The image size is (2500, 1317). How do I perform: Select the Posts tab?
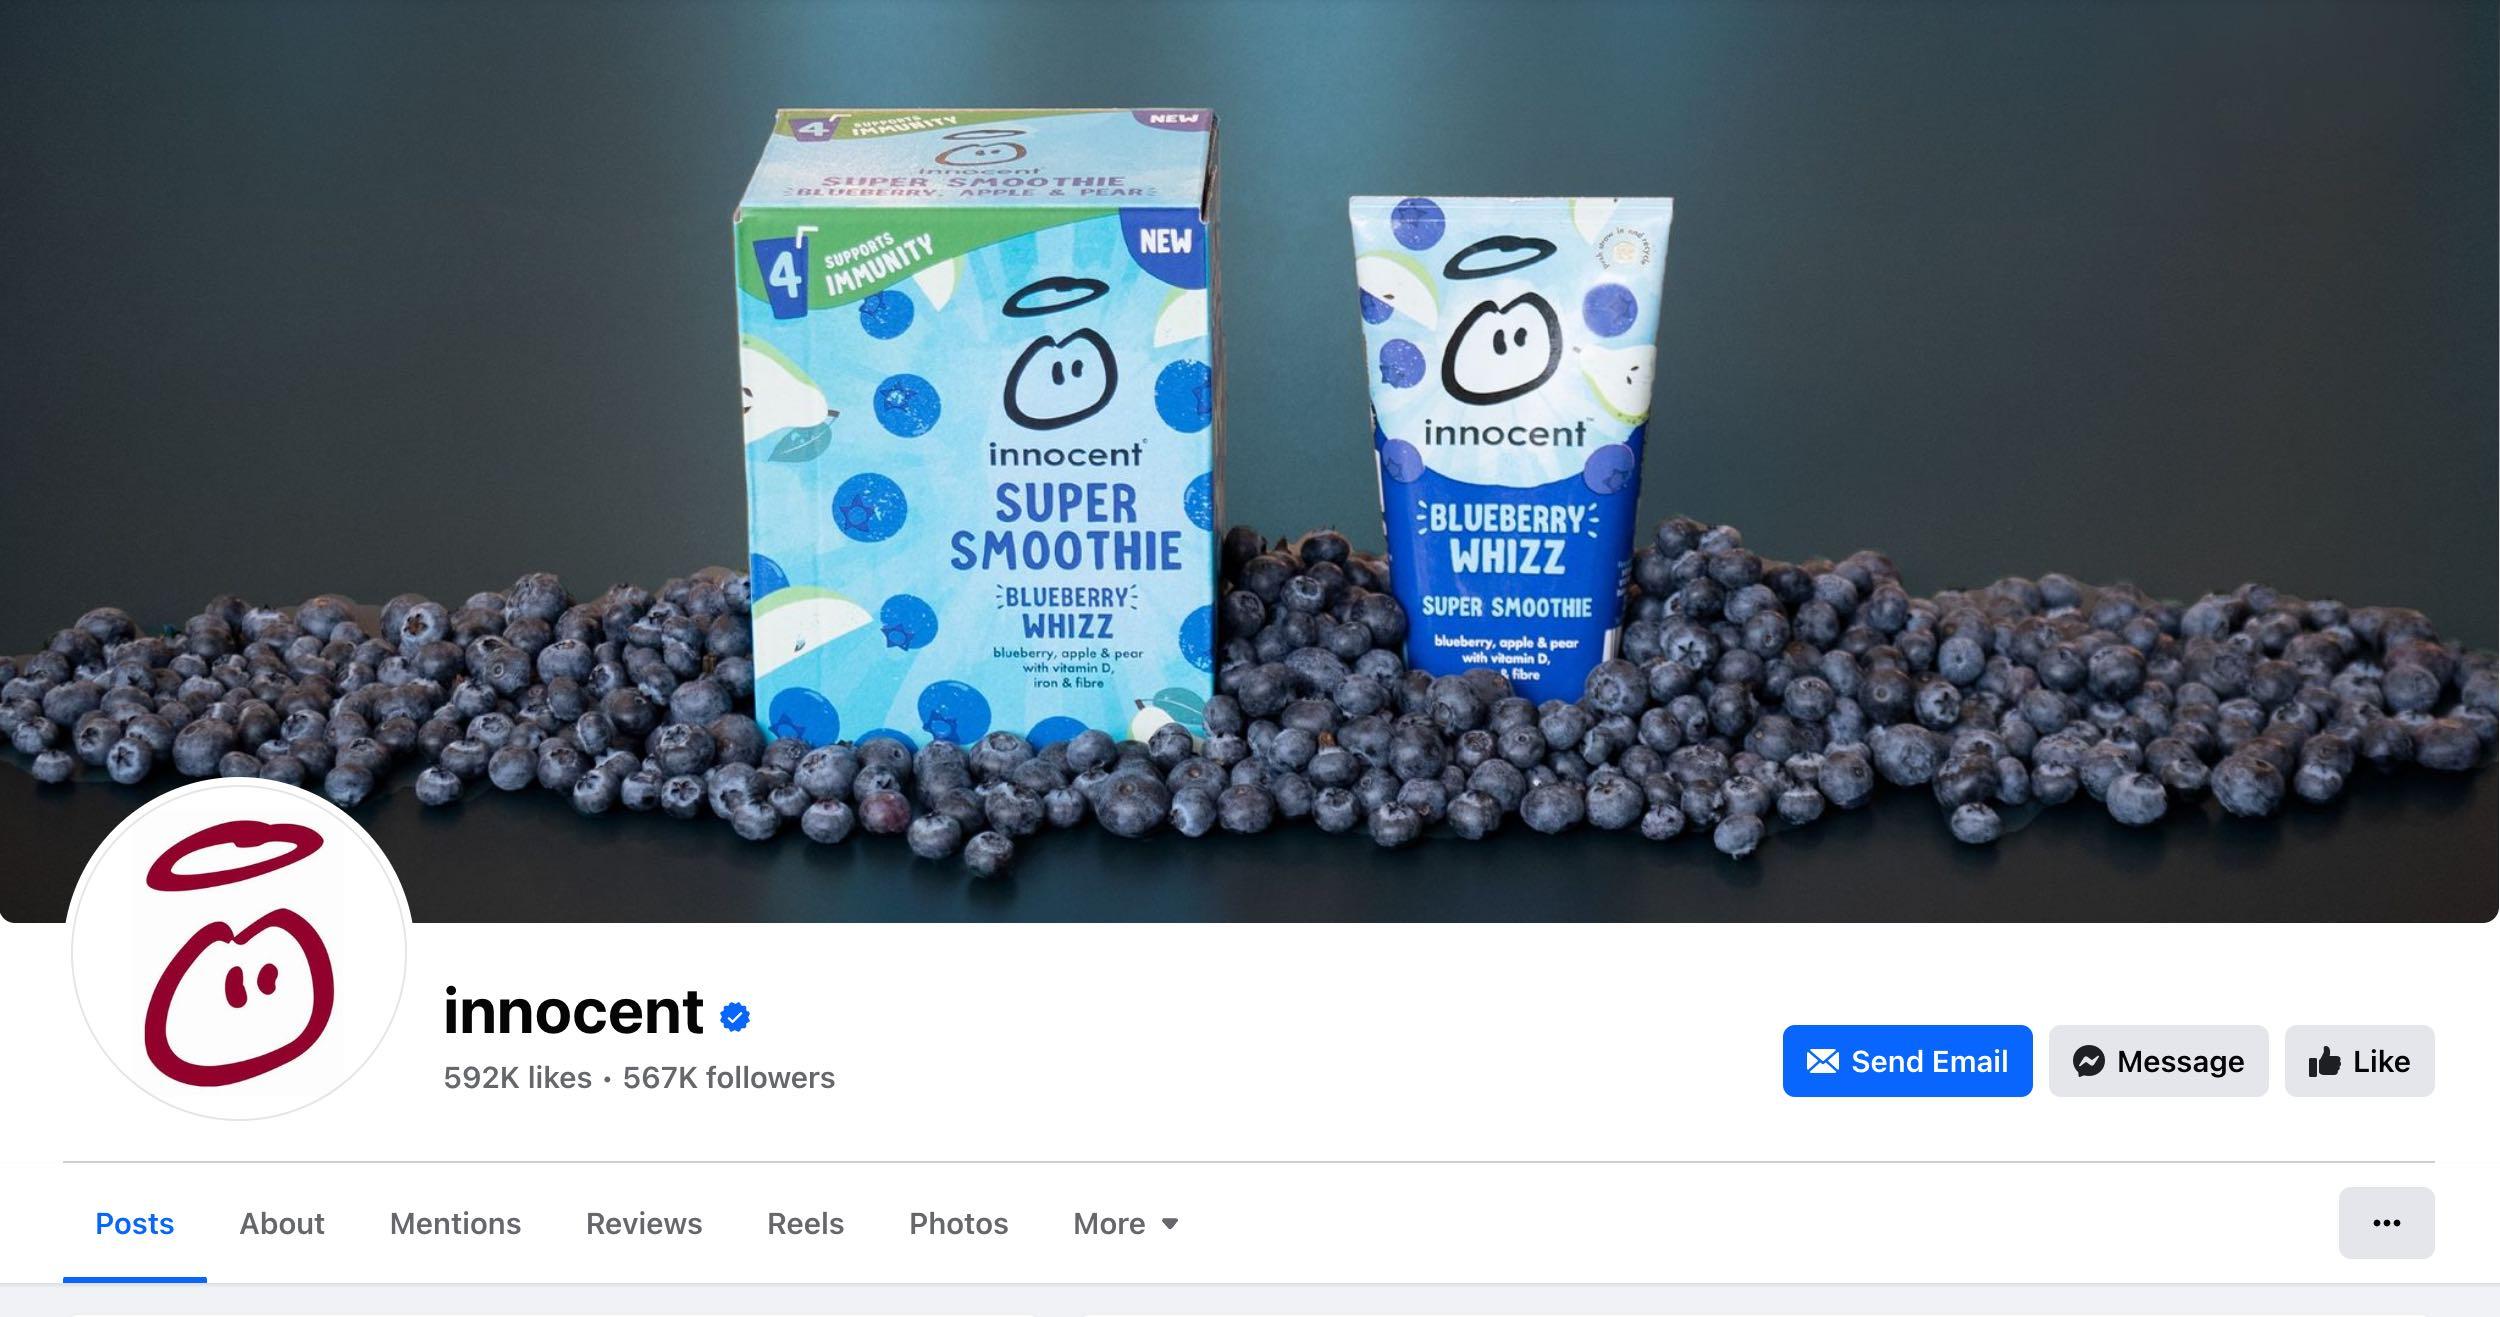pyautogui.click(x=135, y=1224)
